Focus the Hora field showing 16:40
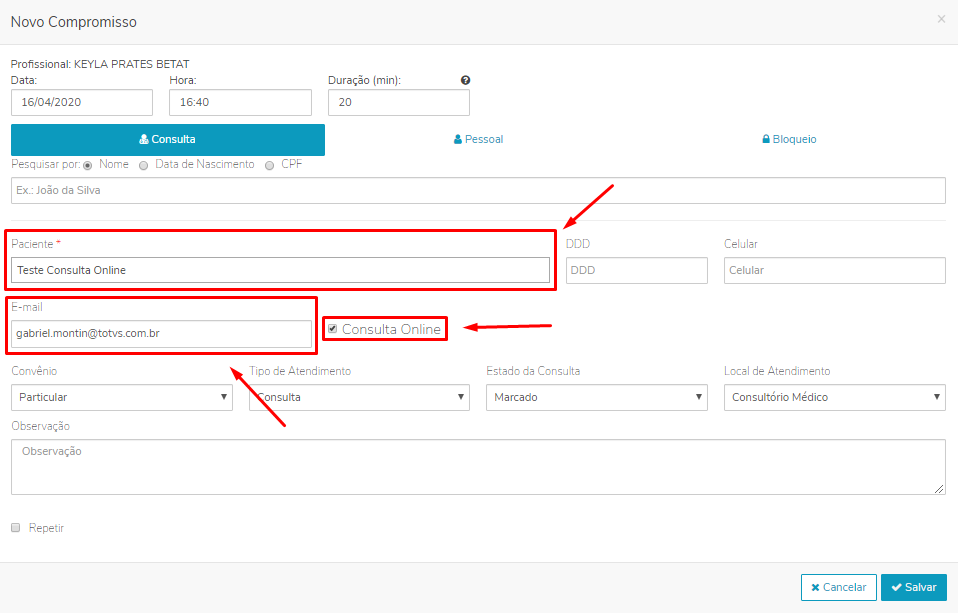Viewport: 958px width, 613px height. (240, 103)
